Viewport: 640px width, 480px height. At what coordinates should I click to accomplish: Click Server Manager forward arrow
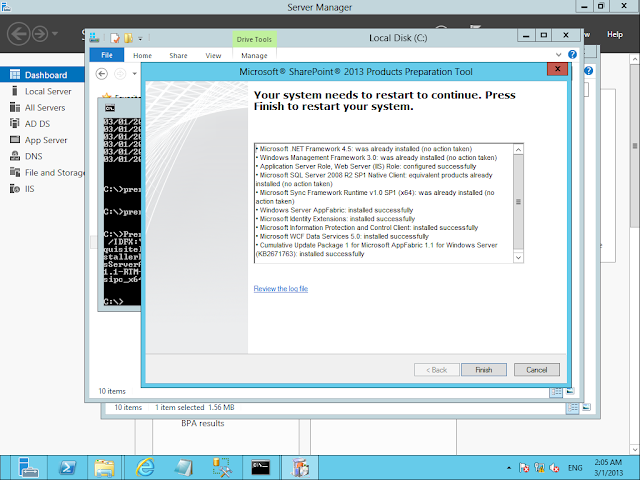40,33
